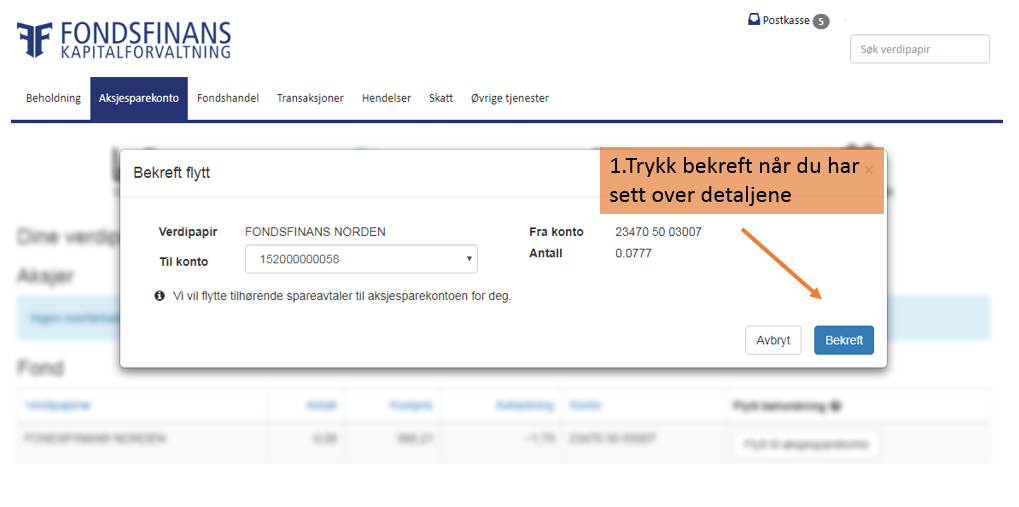Click the Fondsfinans Kapitalforvaltning logo
This screenshot has height=507, width=1019.
tap(123, 40)
